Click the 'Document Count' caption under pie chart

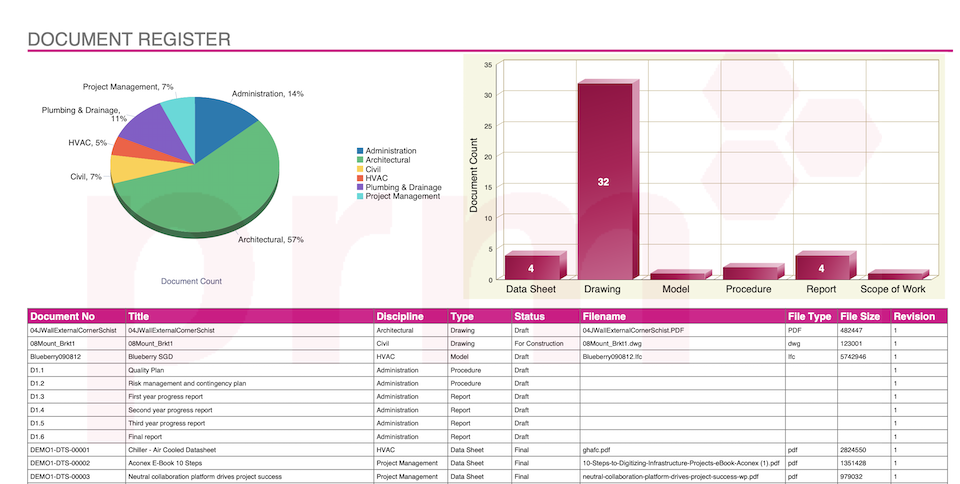coord(191,281)
